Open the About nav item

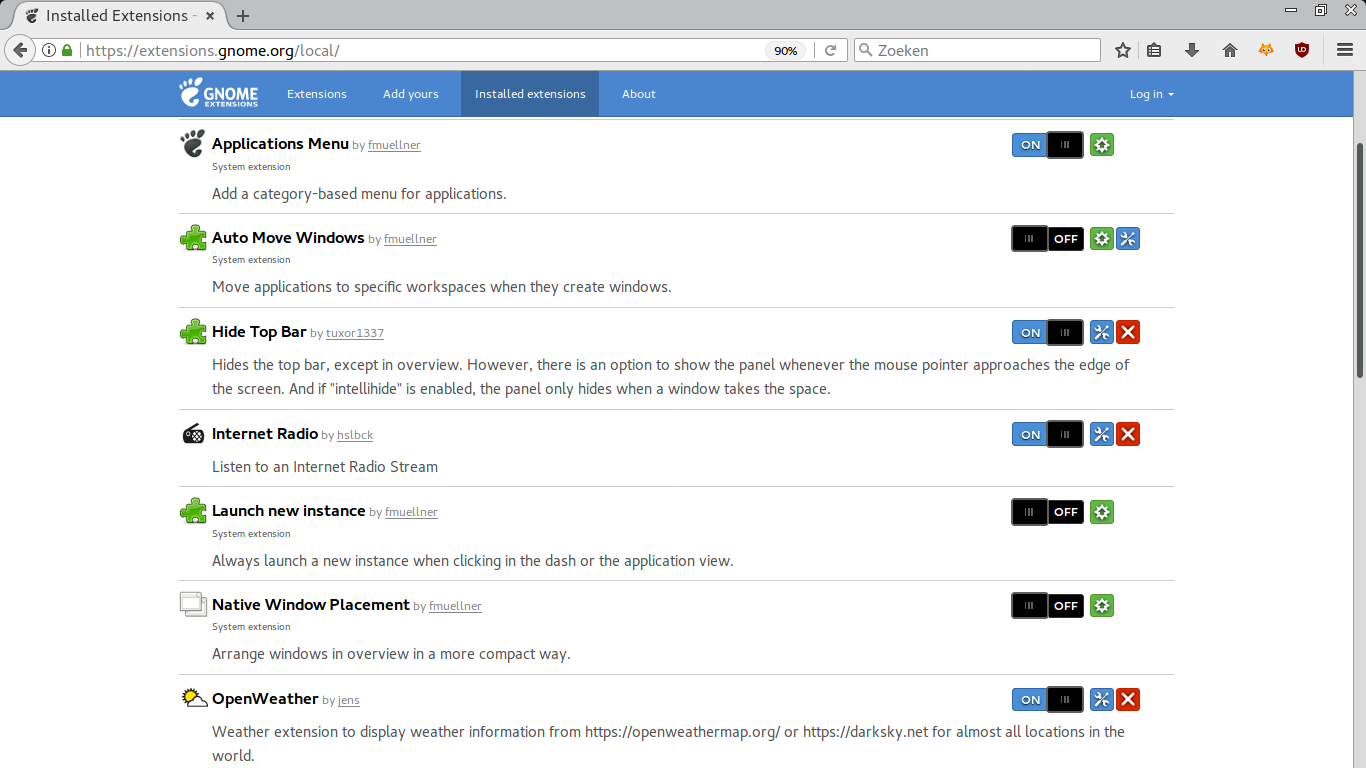[639, 94]
